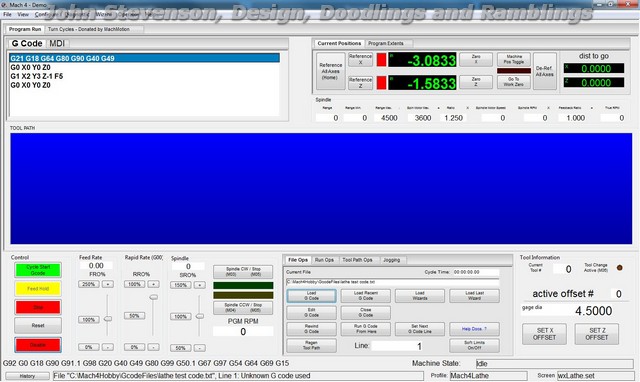Increase SRO% with plus button

point(200,285)
